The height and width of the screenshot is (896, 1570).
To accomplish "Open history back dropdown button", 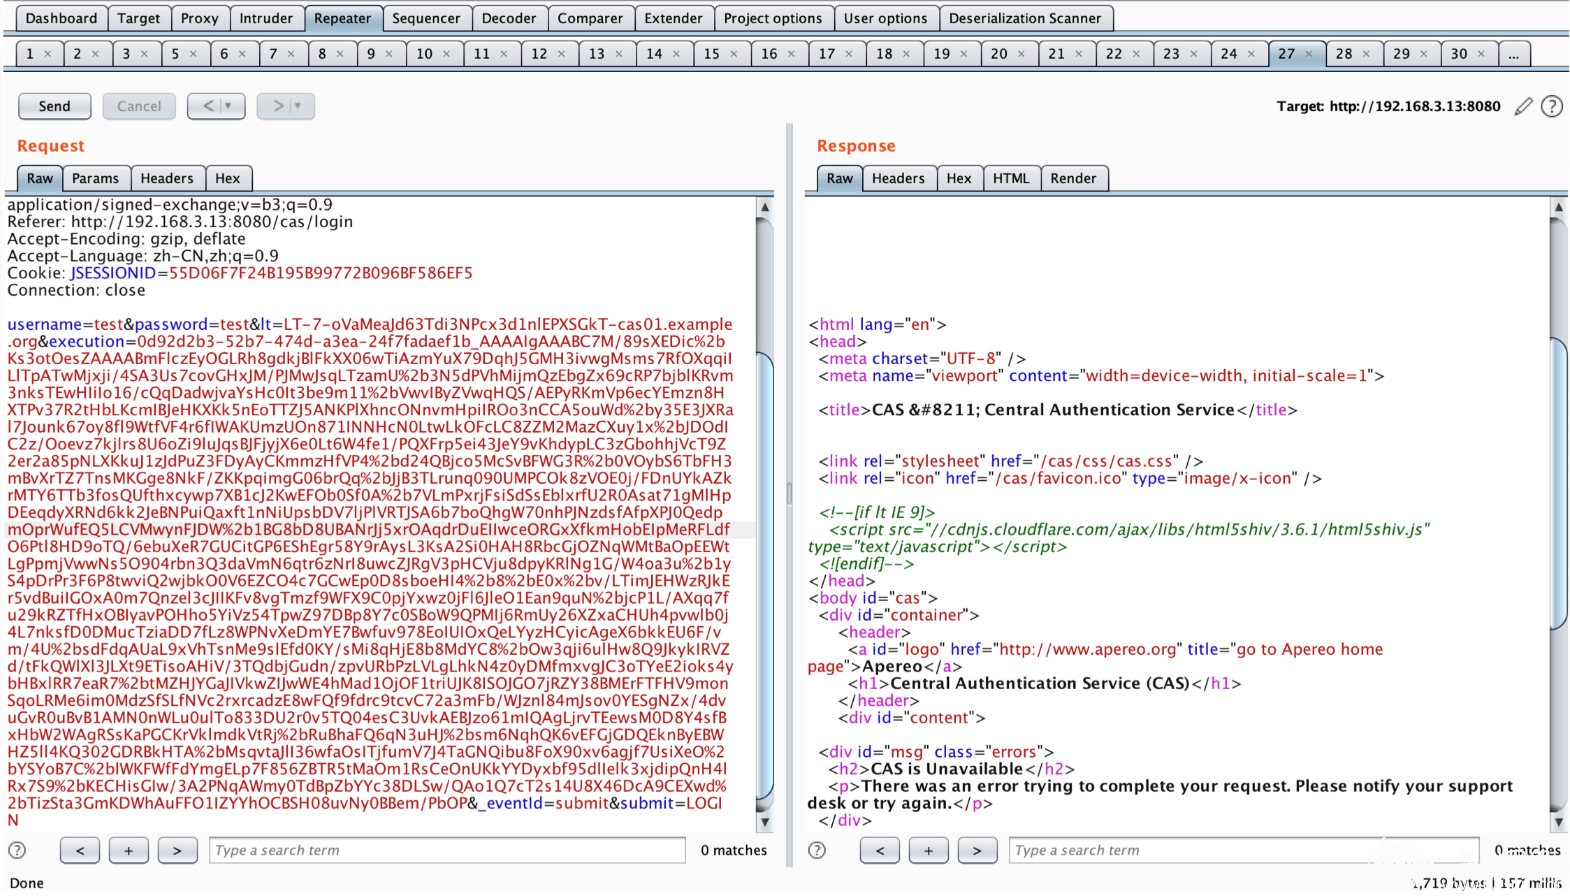I will point(216,106).
